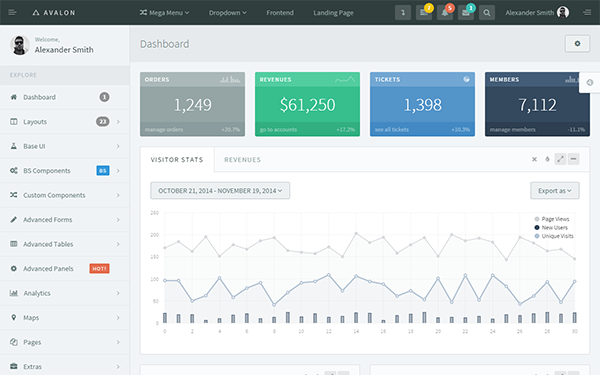Click the Base UI flask icon
This screenshot has width=600, height=375.
(x=14, y=146)
